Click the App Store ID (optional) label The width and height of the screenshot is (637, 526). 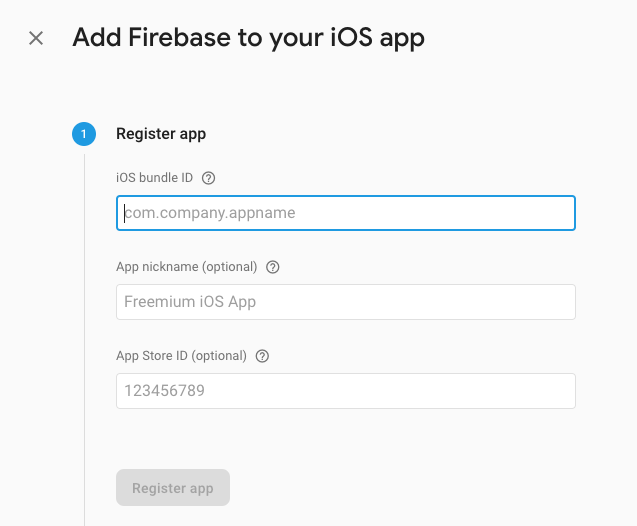coord(181,356)
